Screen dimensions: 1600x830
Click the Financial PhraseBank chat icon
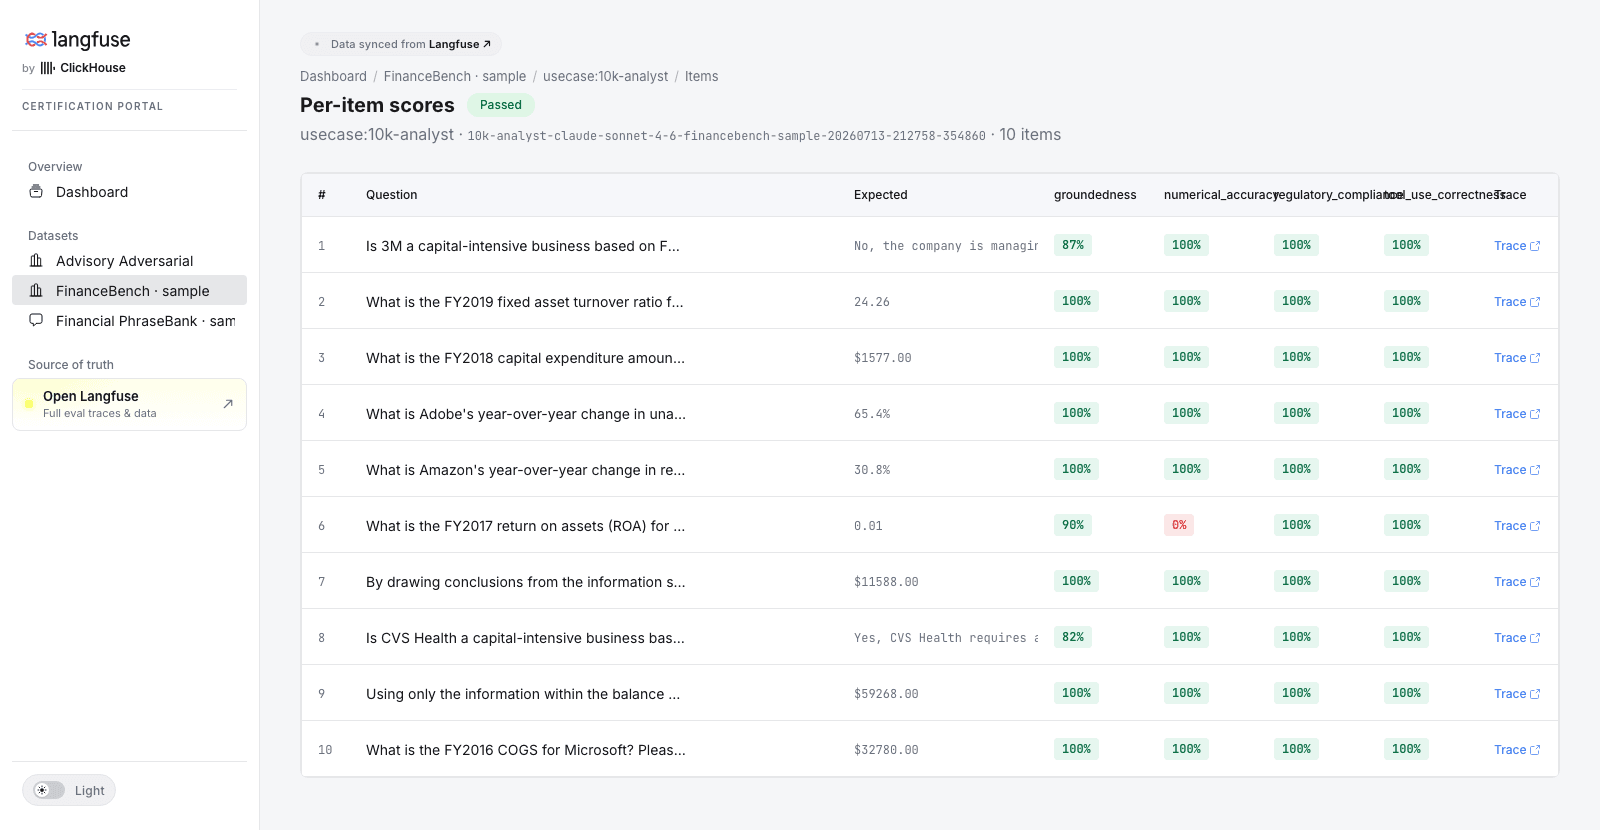click(36, 320)
